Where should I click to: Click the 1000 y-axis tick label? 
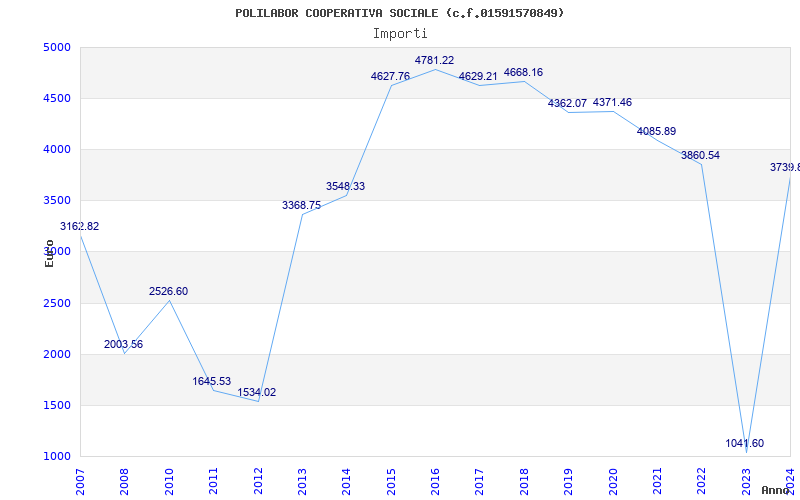point(57,457)
